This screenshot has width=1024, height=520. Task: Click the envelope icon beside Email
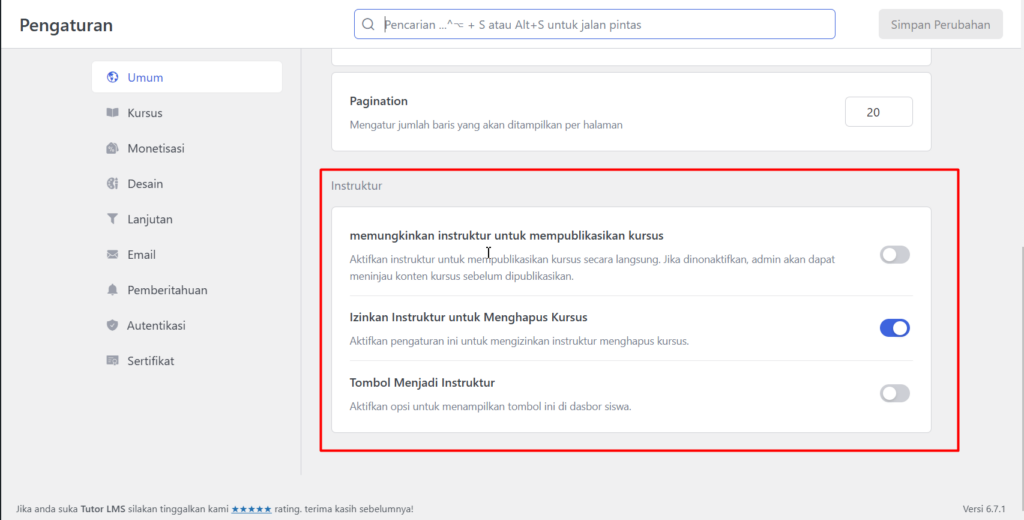click(x=113, y=255)
